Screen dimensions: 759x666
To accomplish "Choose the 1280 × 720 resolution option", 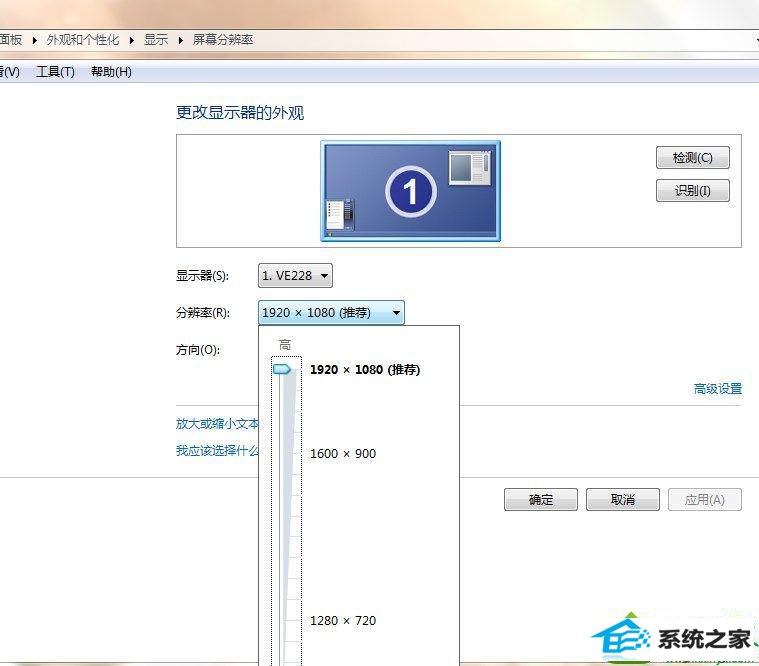I will [x=343, y=621].
